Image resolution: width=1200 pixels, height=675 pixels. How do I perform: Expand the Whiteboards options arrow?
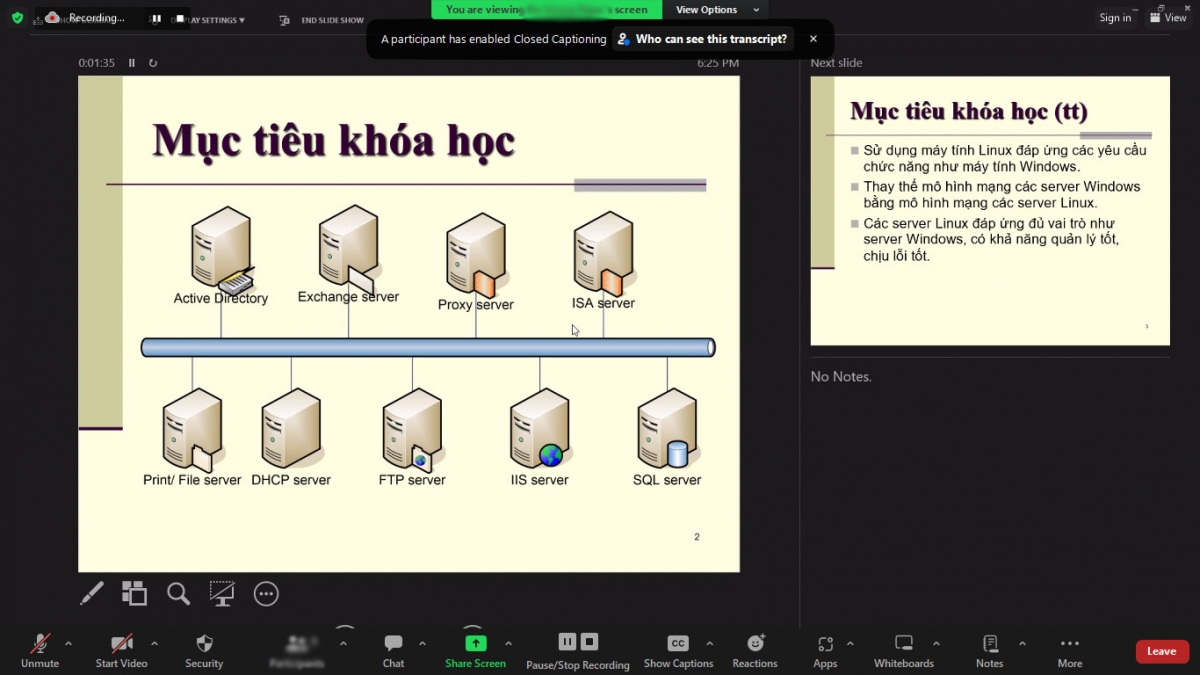click(x=936, y=643)
